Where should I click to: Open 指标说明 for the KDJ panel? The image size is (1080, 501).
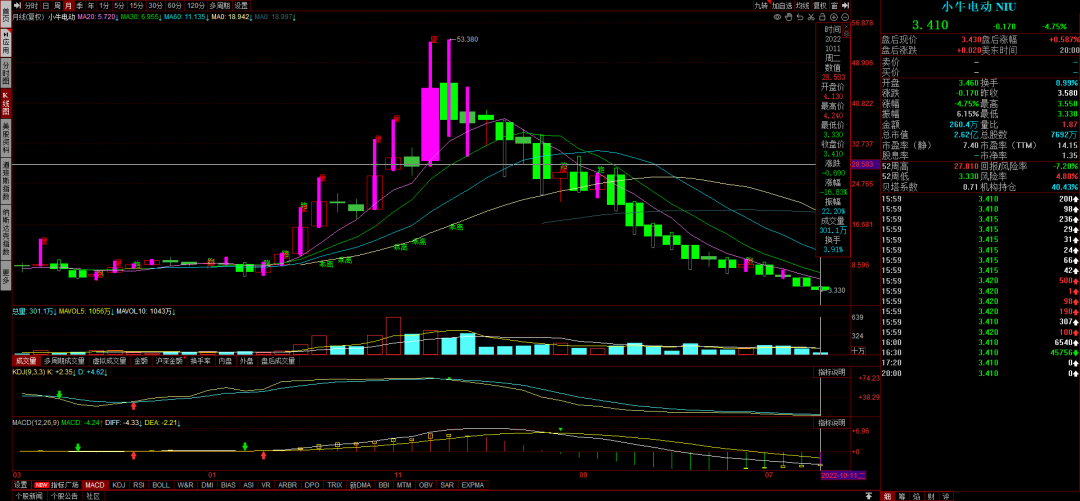pyautogui.click(x=832, y=371)
